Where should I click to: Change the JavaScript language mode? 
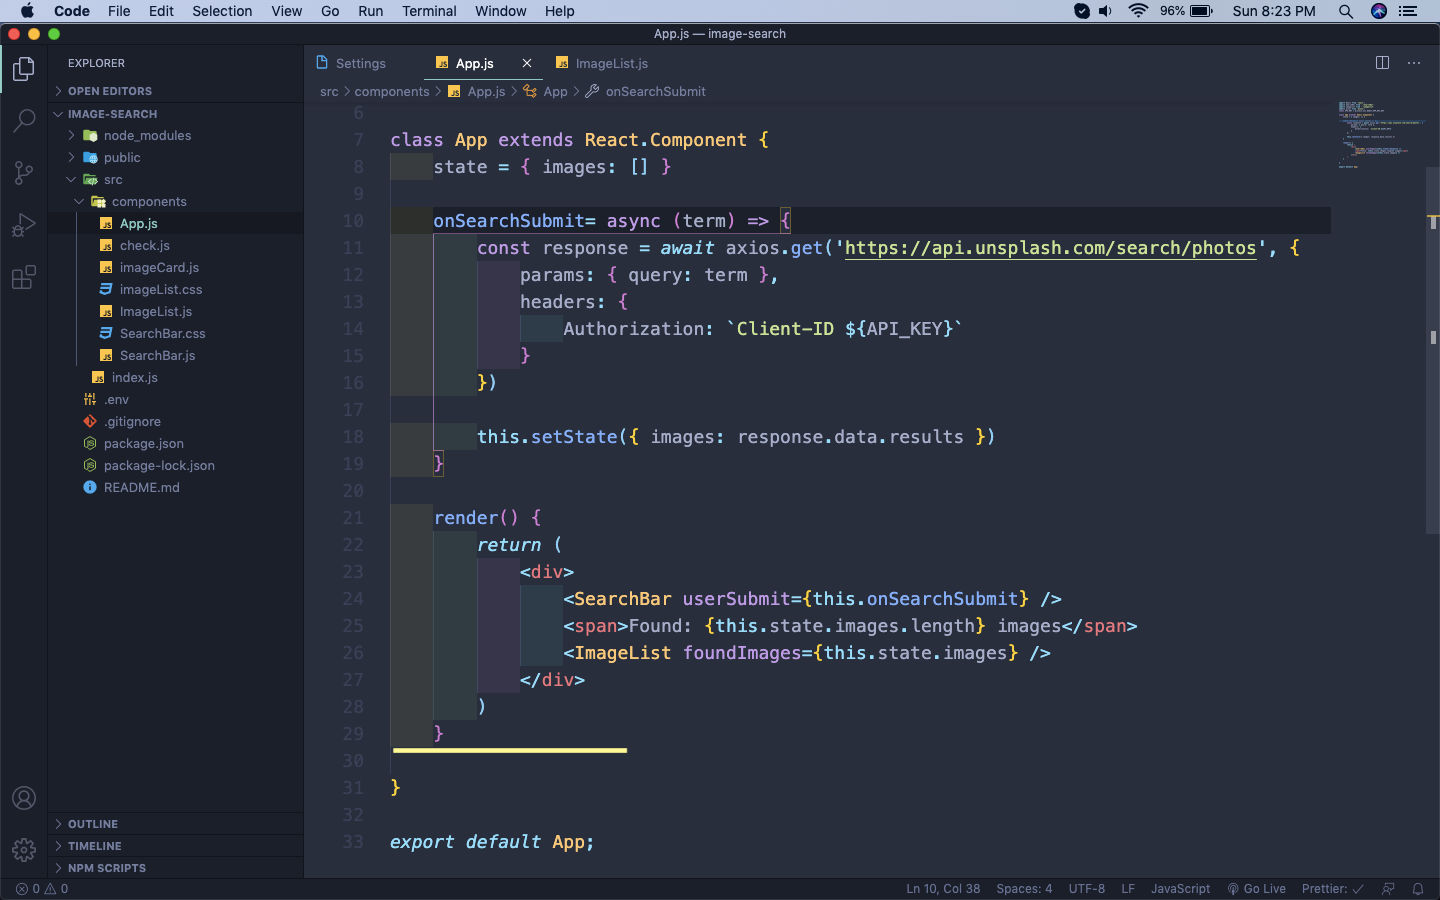click(x=1180, y=889)
